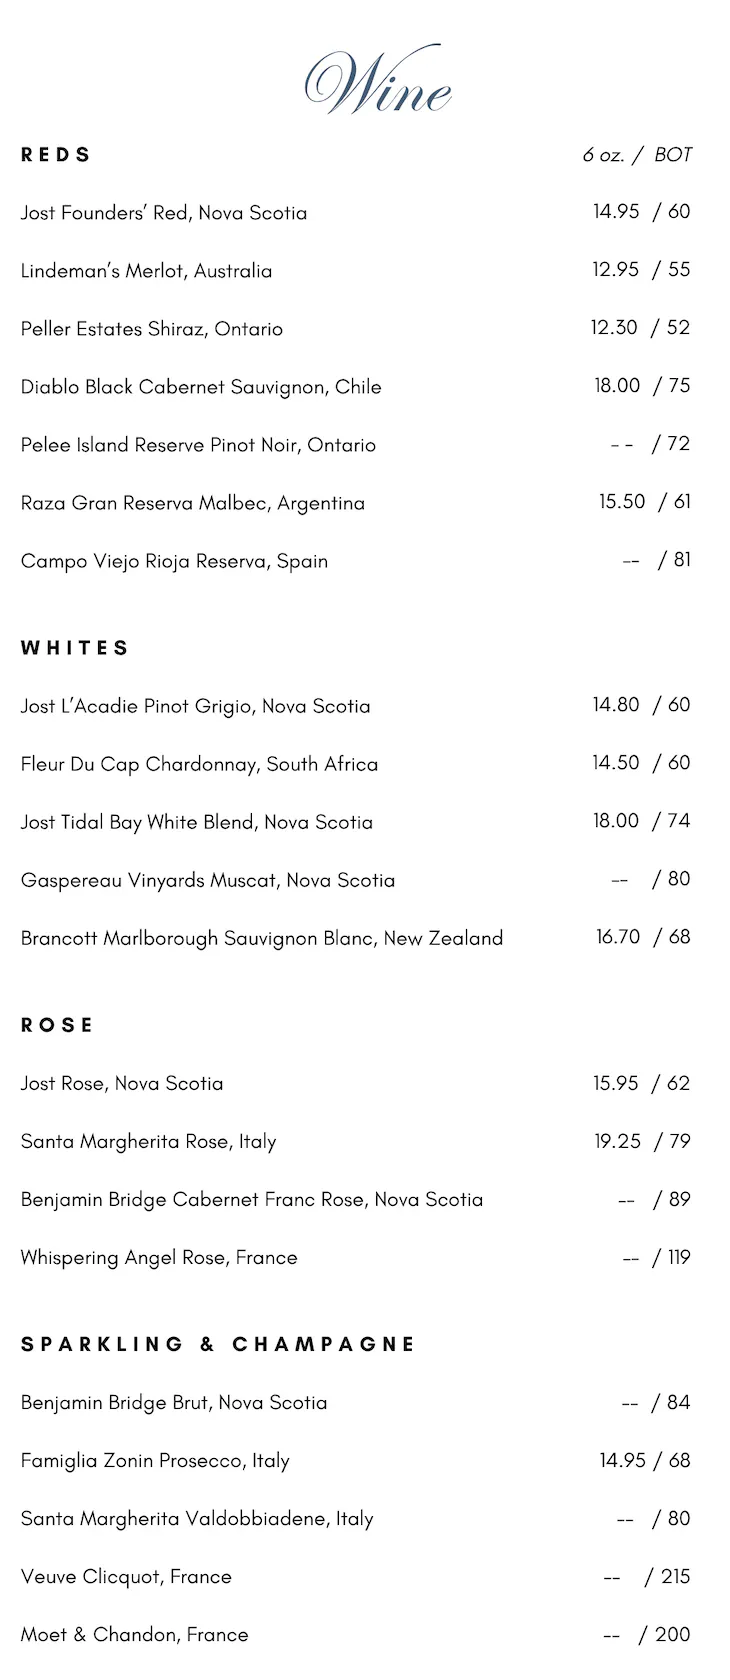Select Fleur Du Cap Chardonnay entry

(x=199, y=764)
